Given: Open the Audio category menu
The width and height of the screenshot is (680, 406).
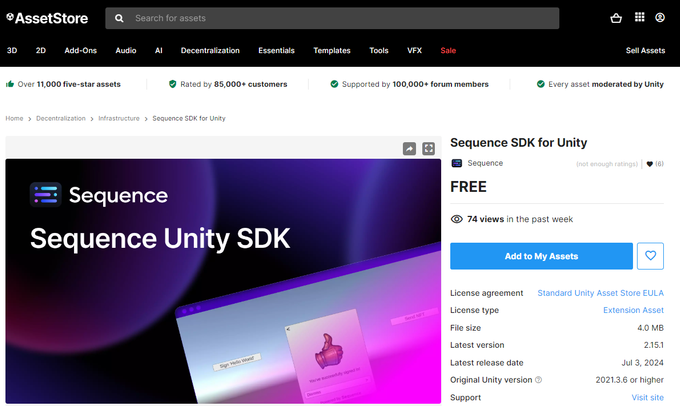Looking at the screenshot, I should coord(126,50).
